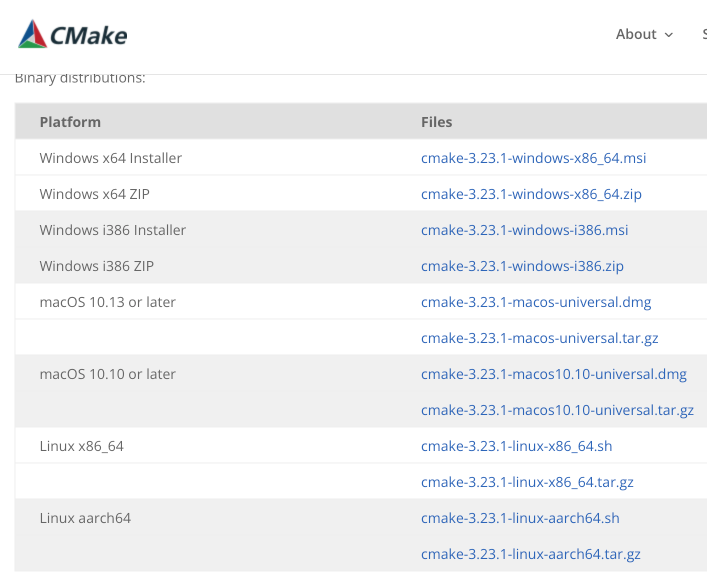The image size is (707, 578).
Task: Download cmake-3.23.1-macos10.10-universal.tar.gz
Action: 557,411
